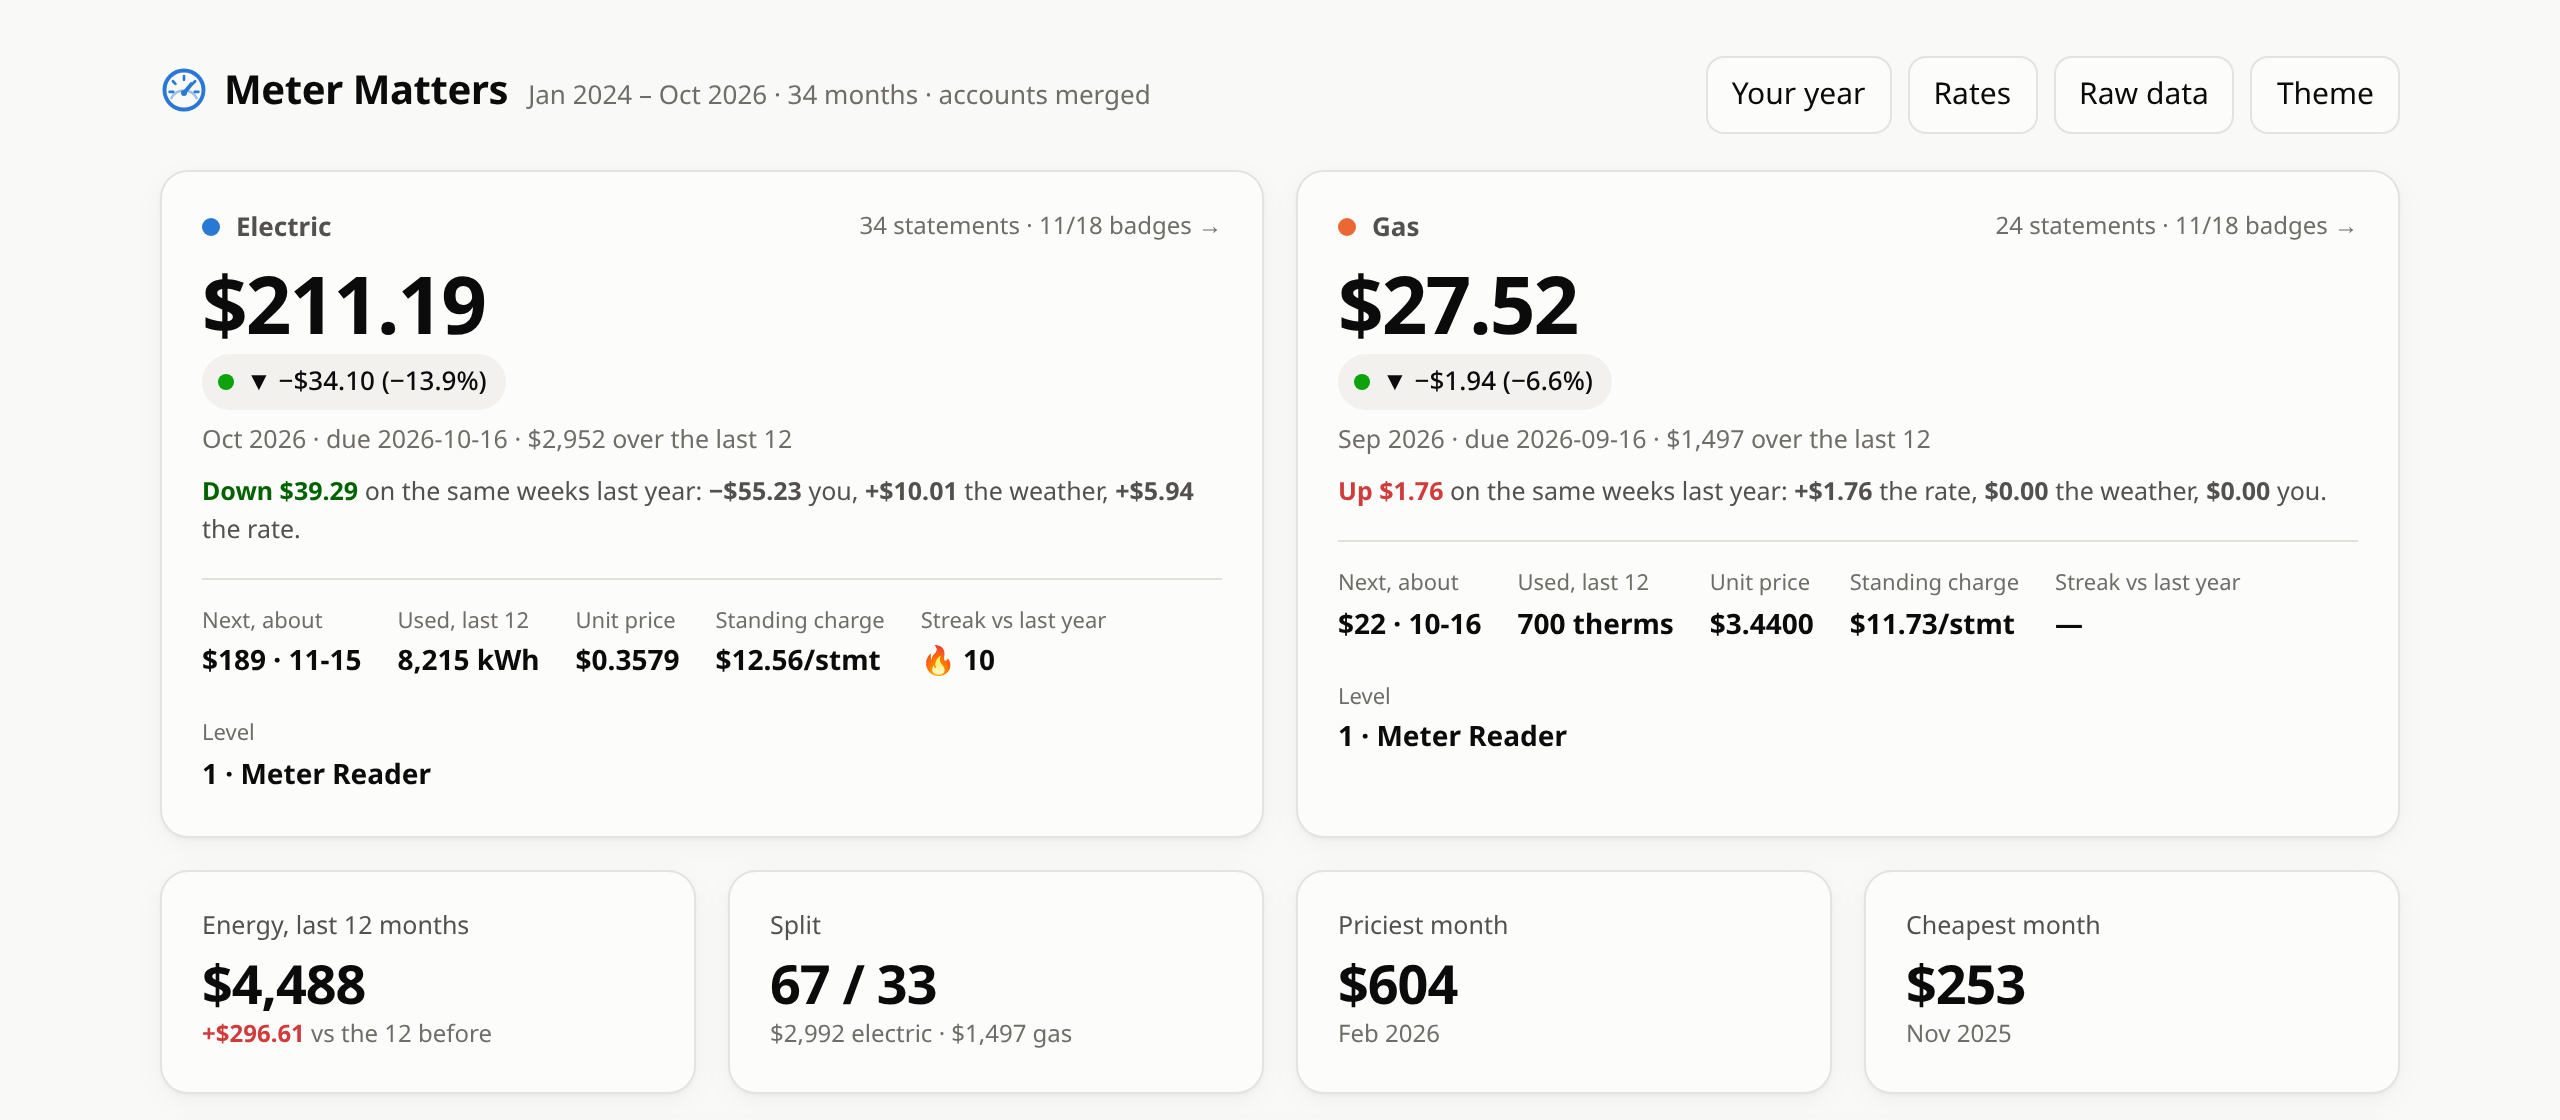Image resolution: width=2560 pixels, height=1120 pixels.
Task: Click '$2,992 electric · $1,497 gas' text
Action: tap(921, 1033)
